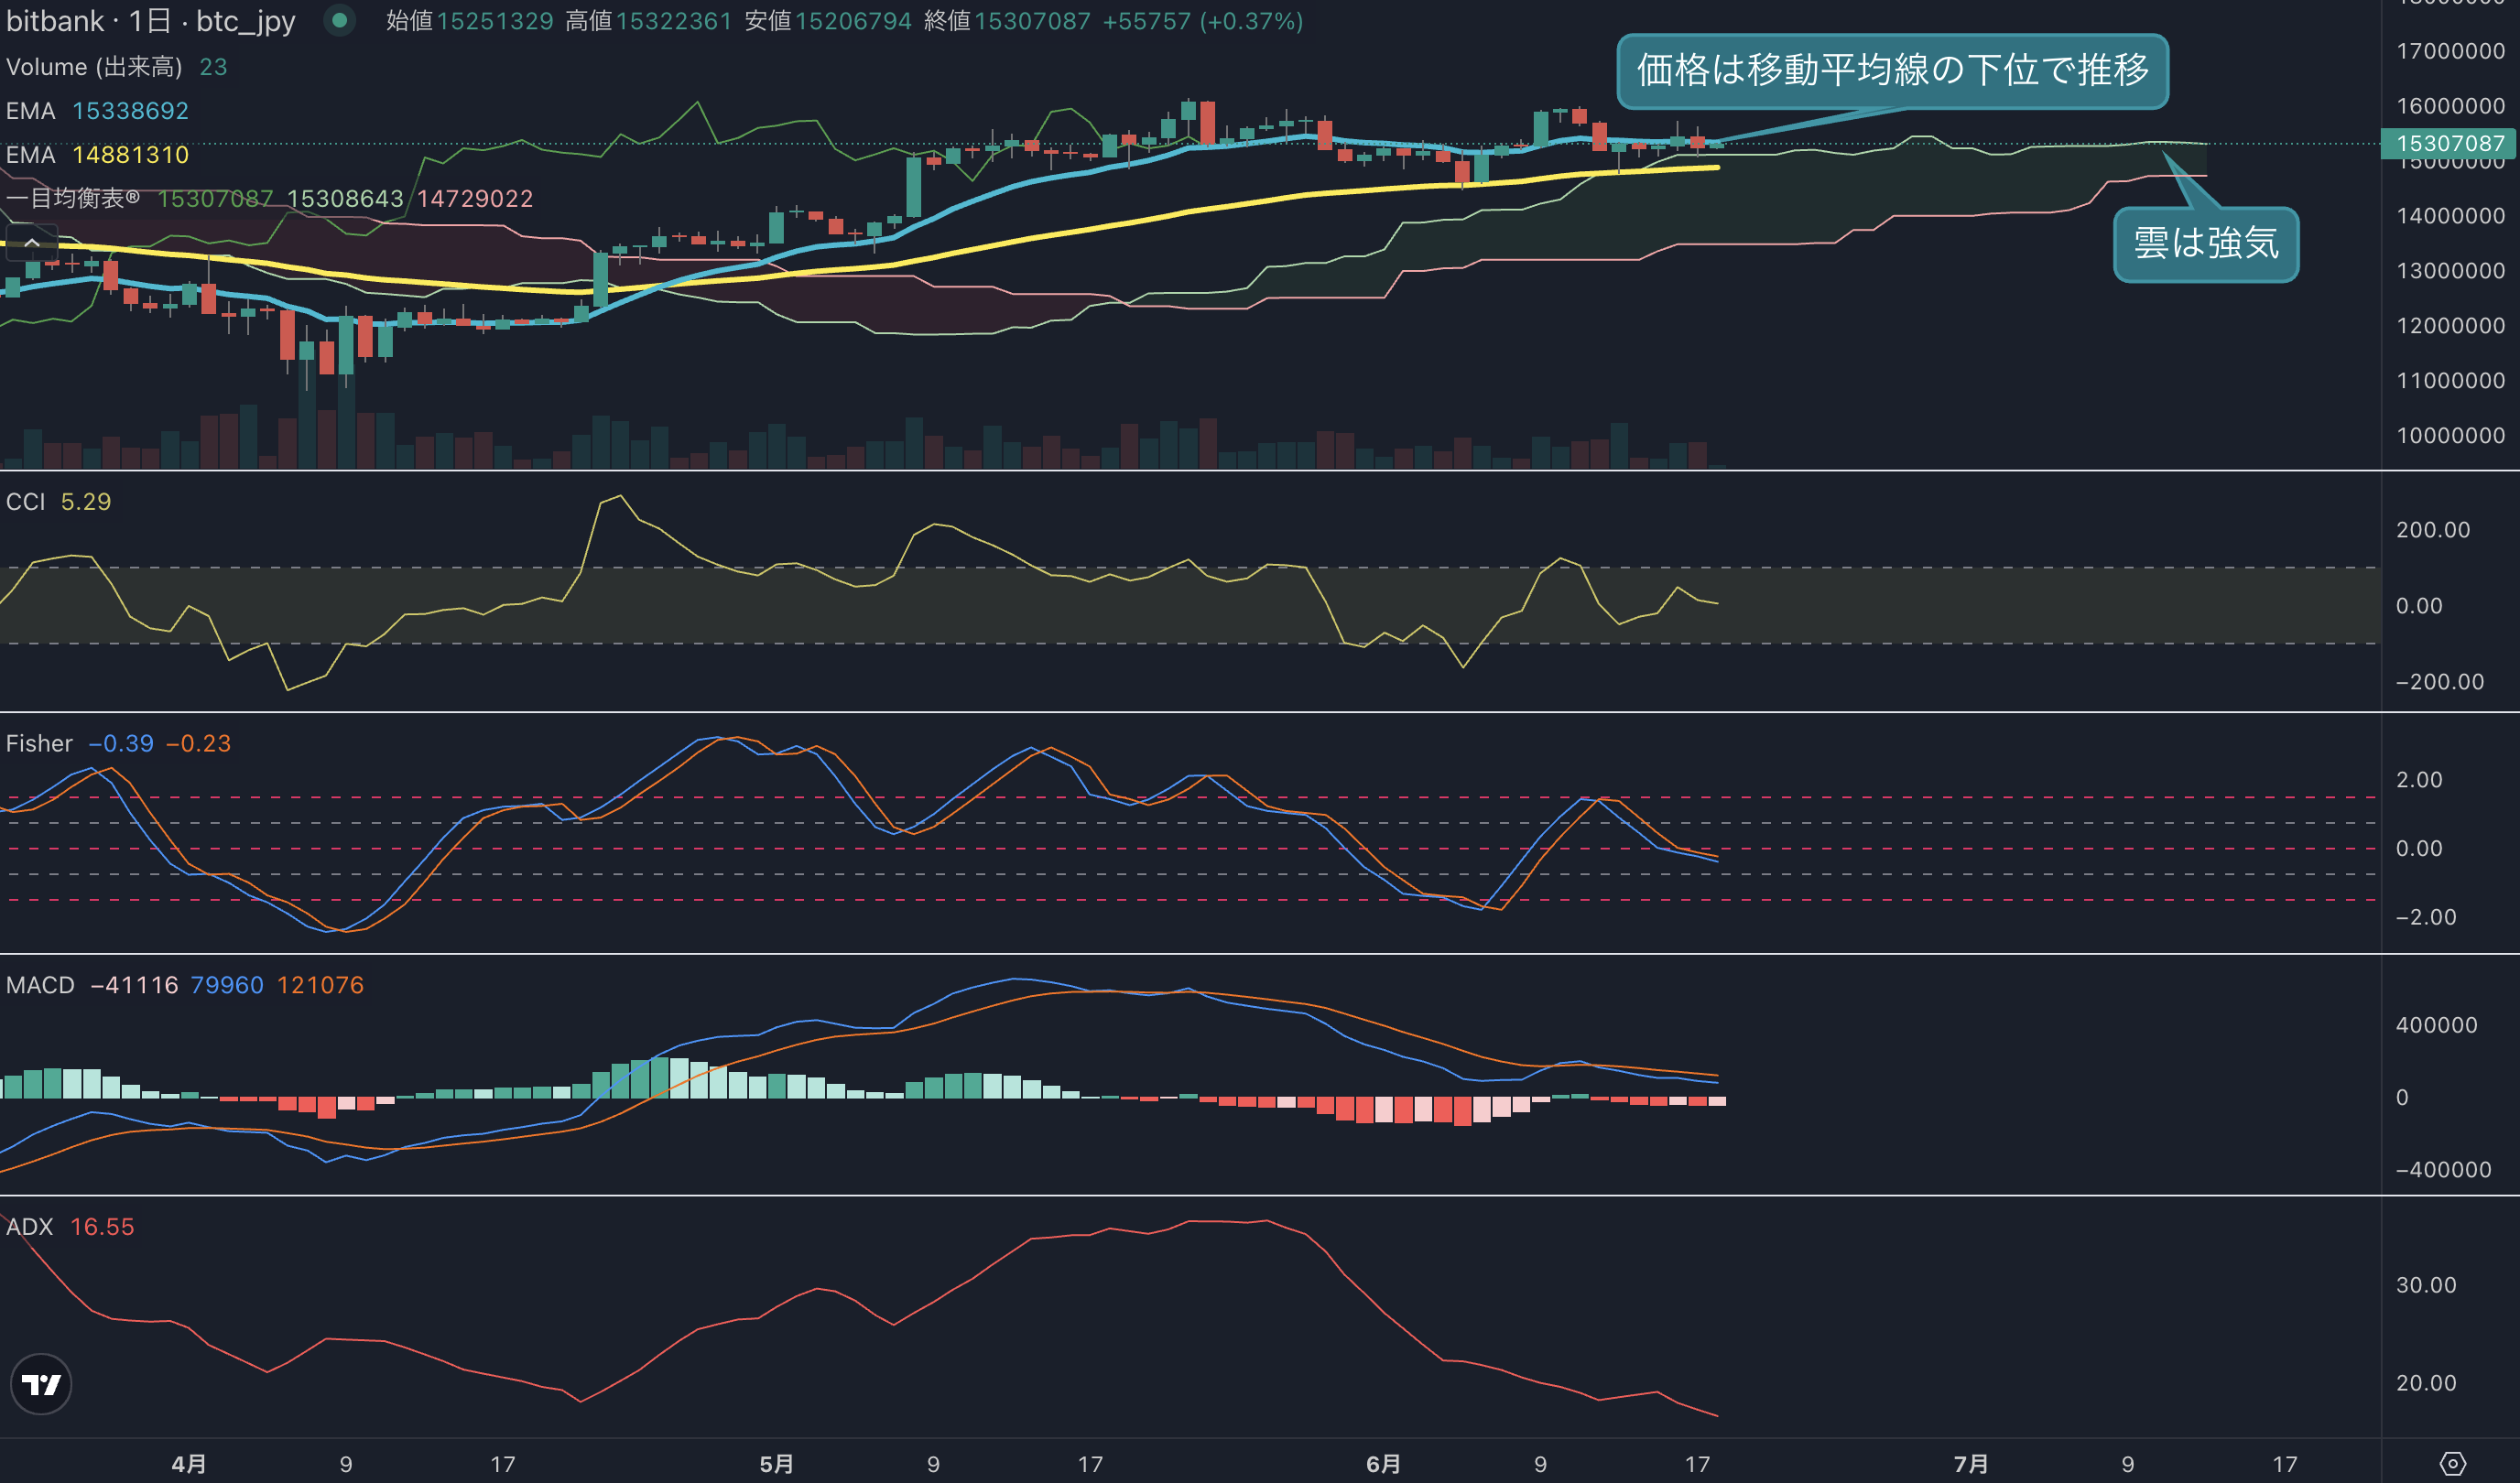
Task: Click the TradingView logo in bottom-left corner
Action: tap(40, 1385)
